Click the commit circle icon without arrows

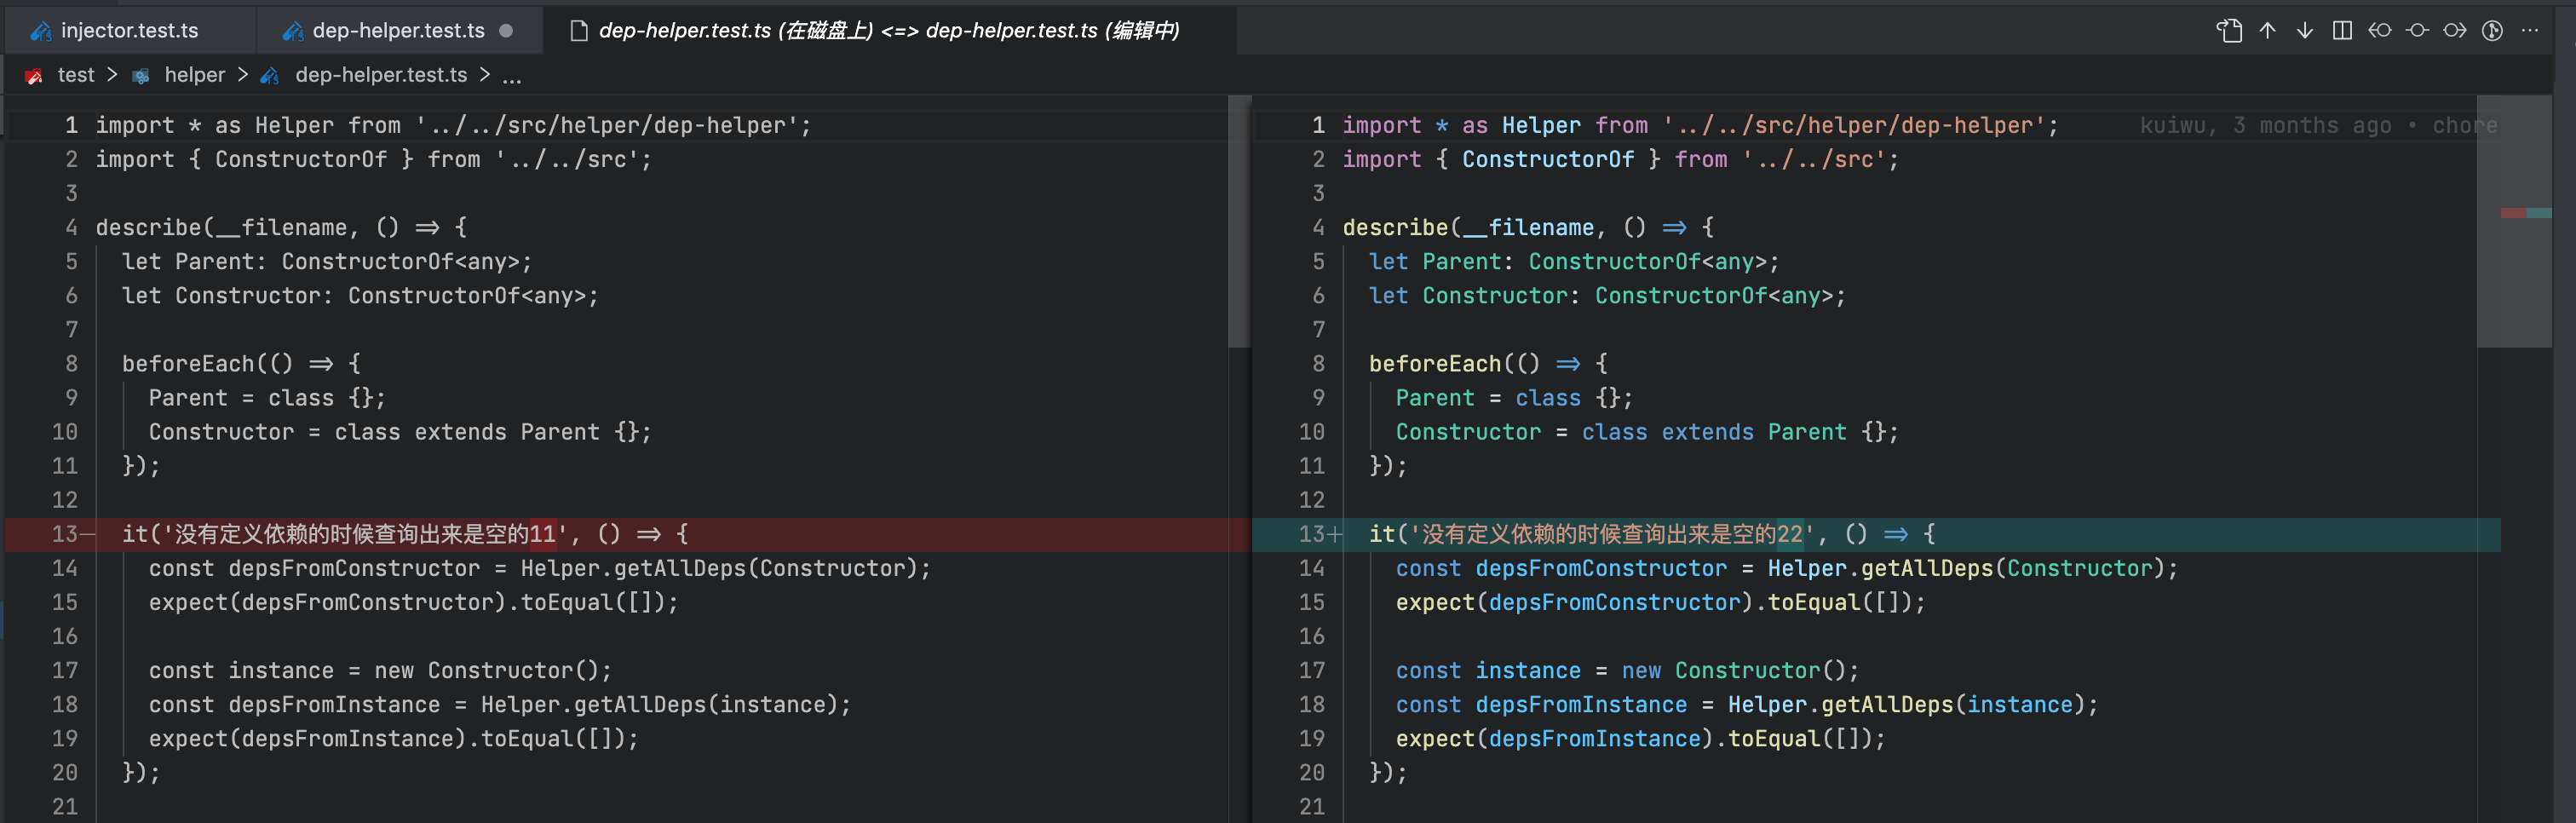pyautogui.click(x=2417, y=31)
